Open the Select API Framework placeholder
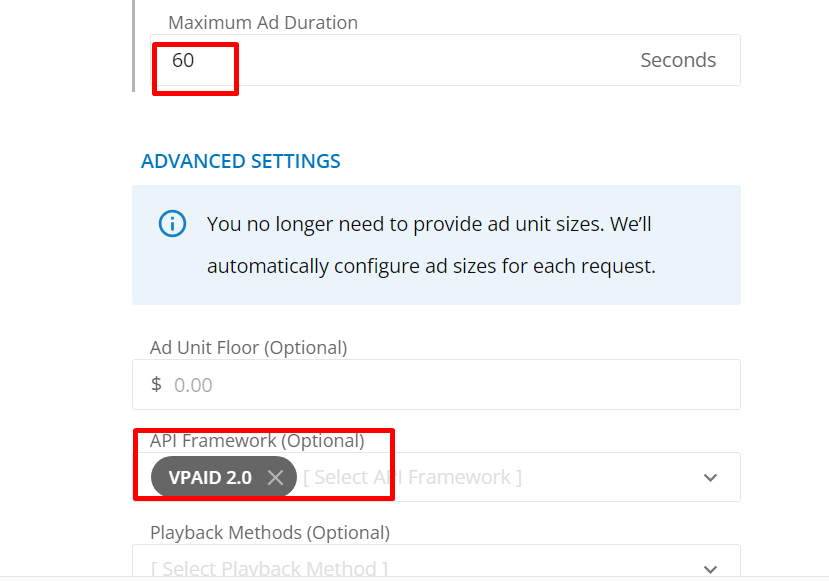 [x=412, y=477]
